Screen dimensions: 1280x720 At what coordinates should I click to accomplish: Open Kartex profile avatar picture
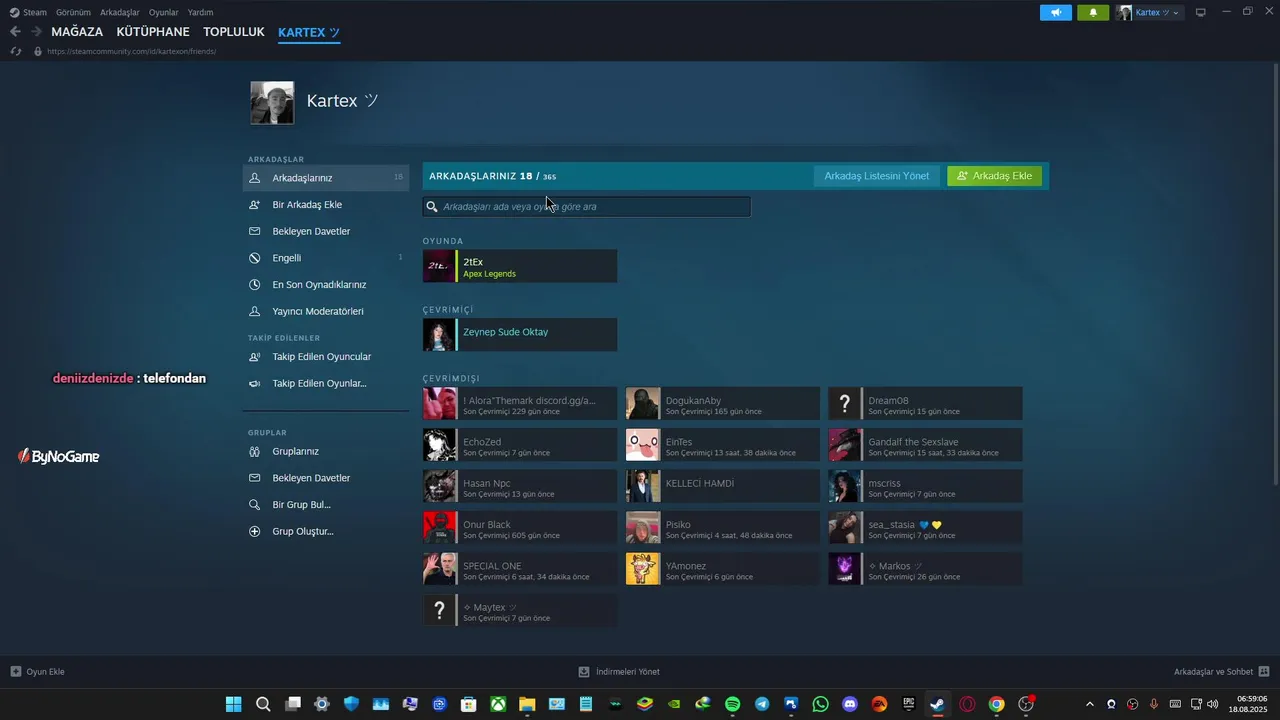272,103
